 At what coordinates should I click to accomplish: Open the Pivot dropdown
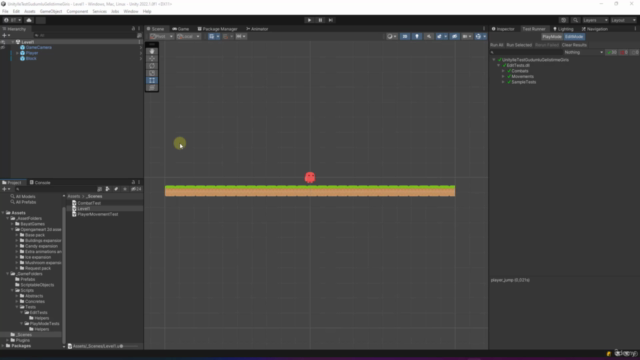(x=161, y=36)
